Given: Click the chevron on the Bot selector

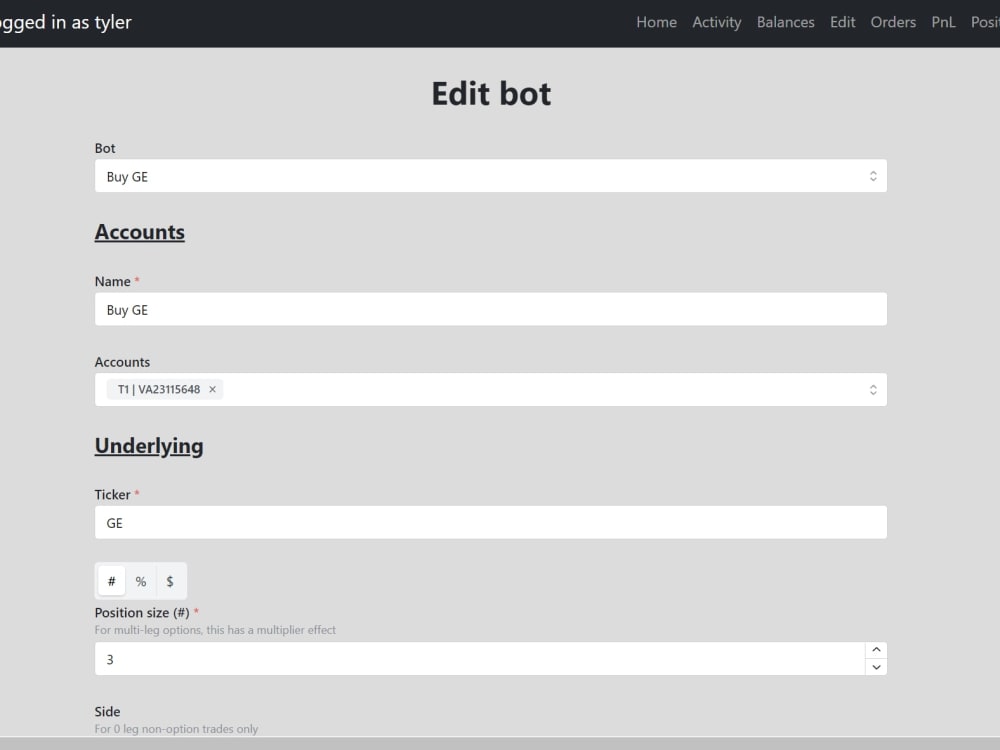Looking at the screenshot, I should coord(875,175).
